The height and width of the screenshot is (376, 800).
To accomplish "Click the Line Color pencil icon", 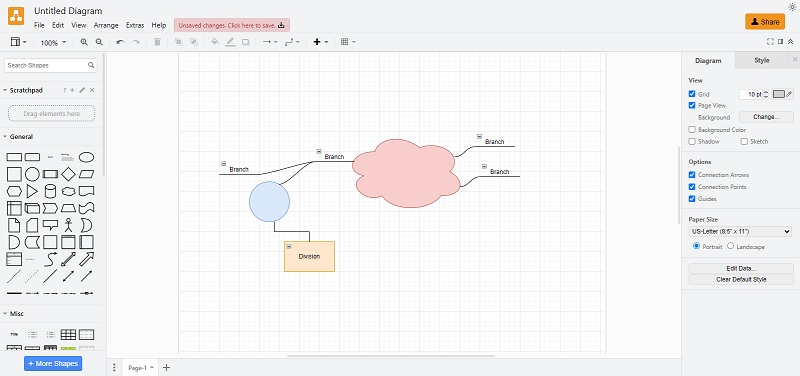I will click(231, 42).
